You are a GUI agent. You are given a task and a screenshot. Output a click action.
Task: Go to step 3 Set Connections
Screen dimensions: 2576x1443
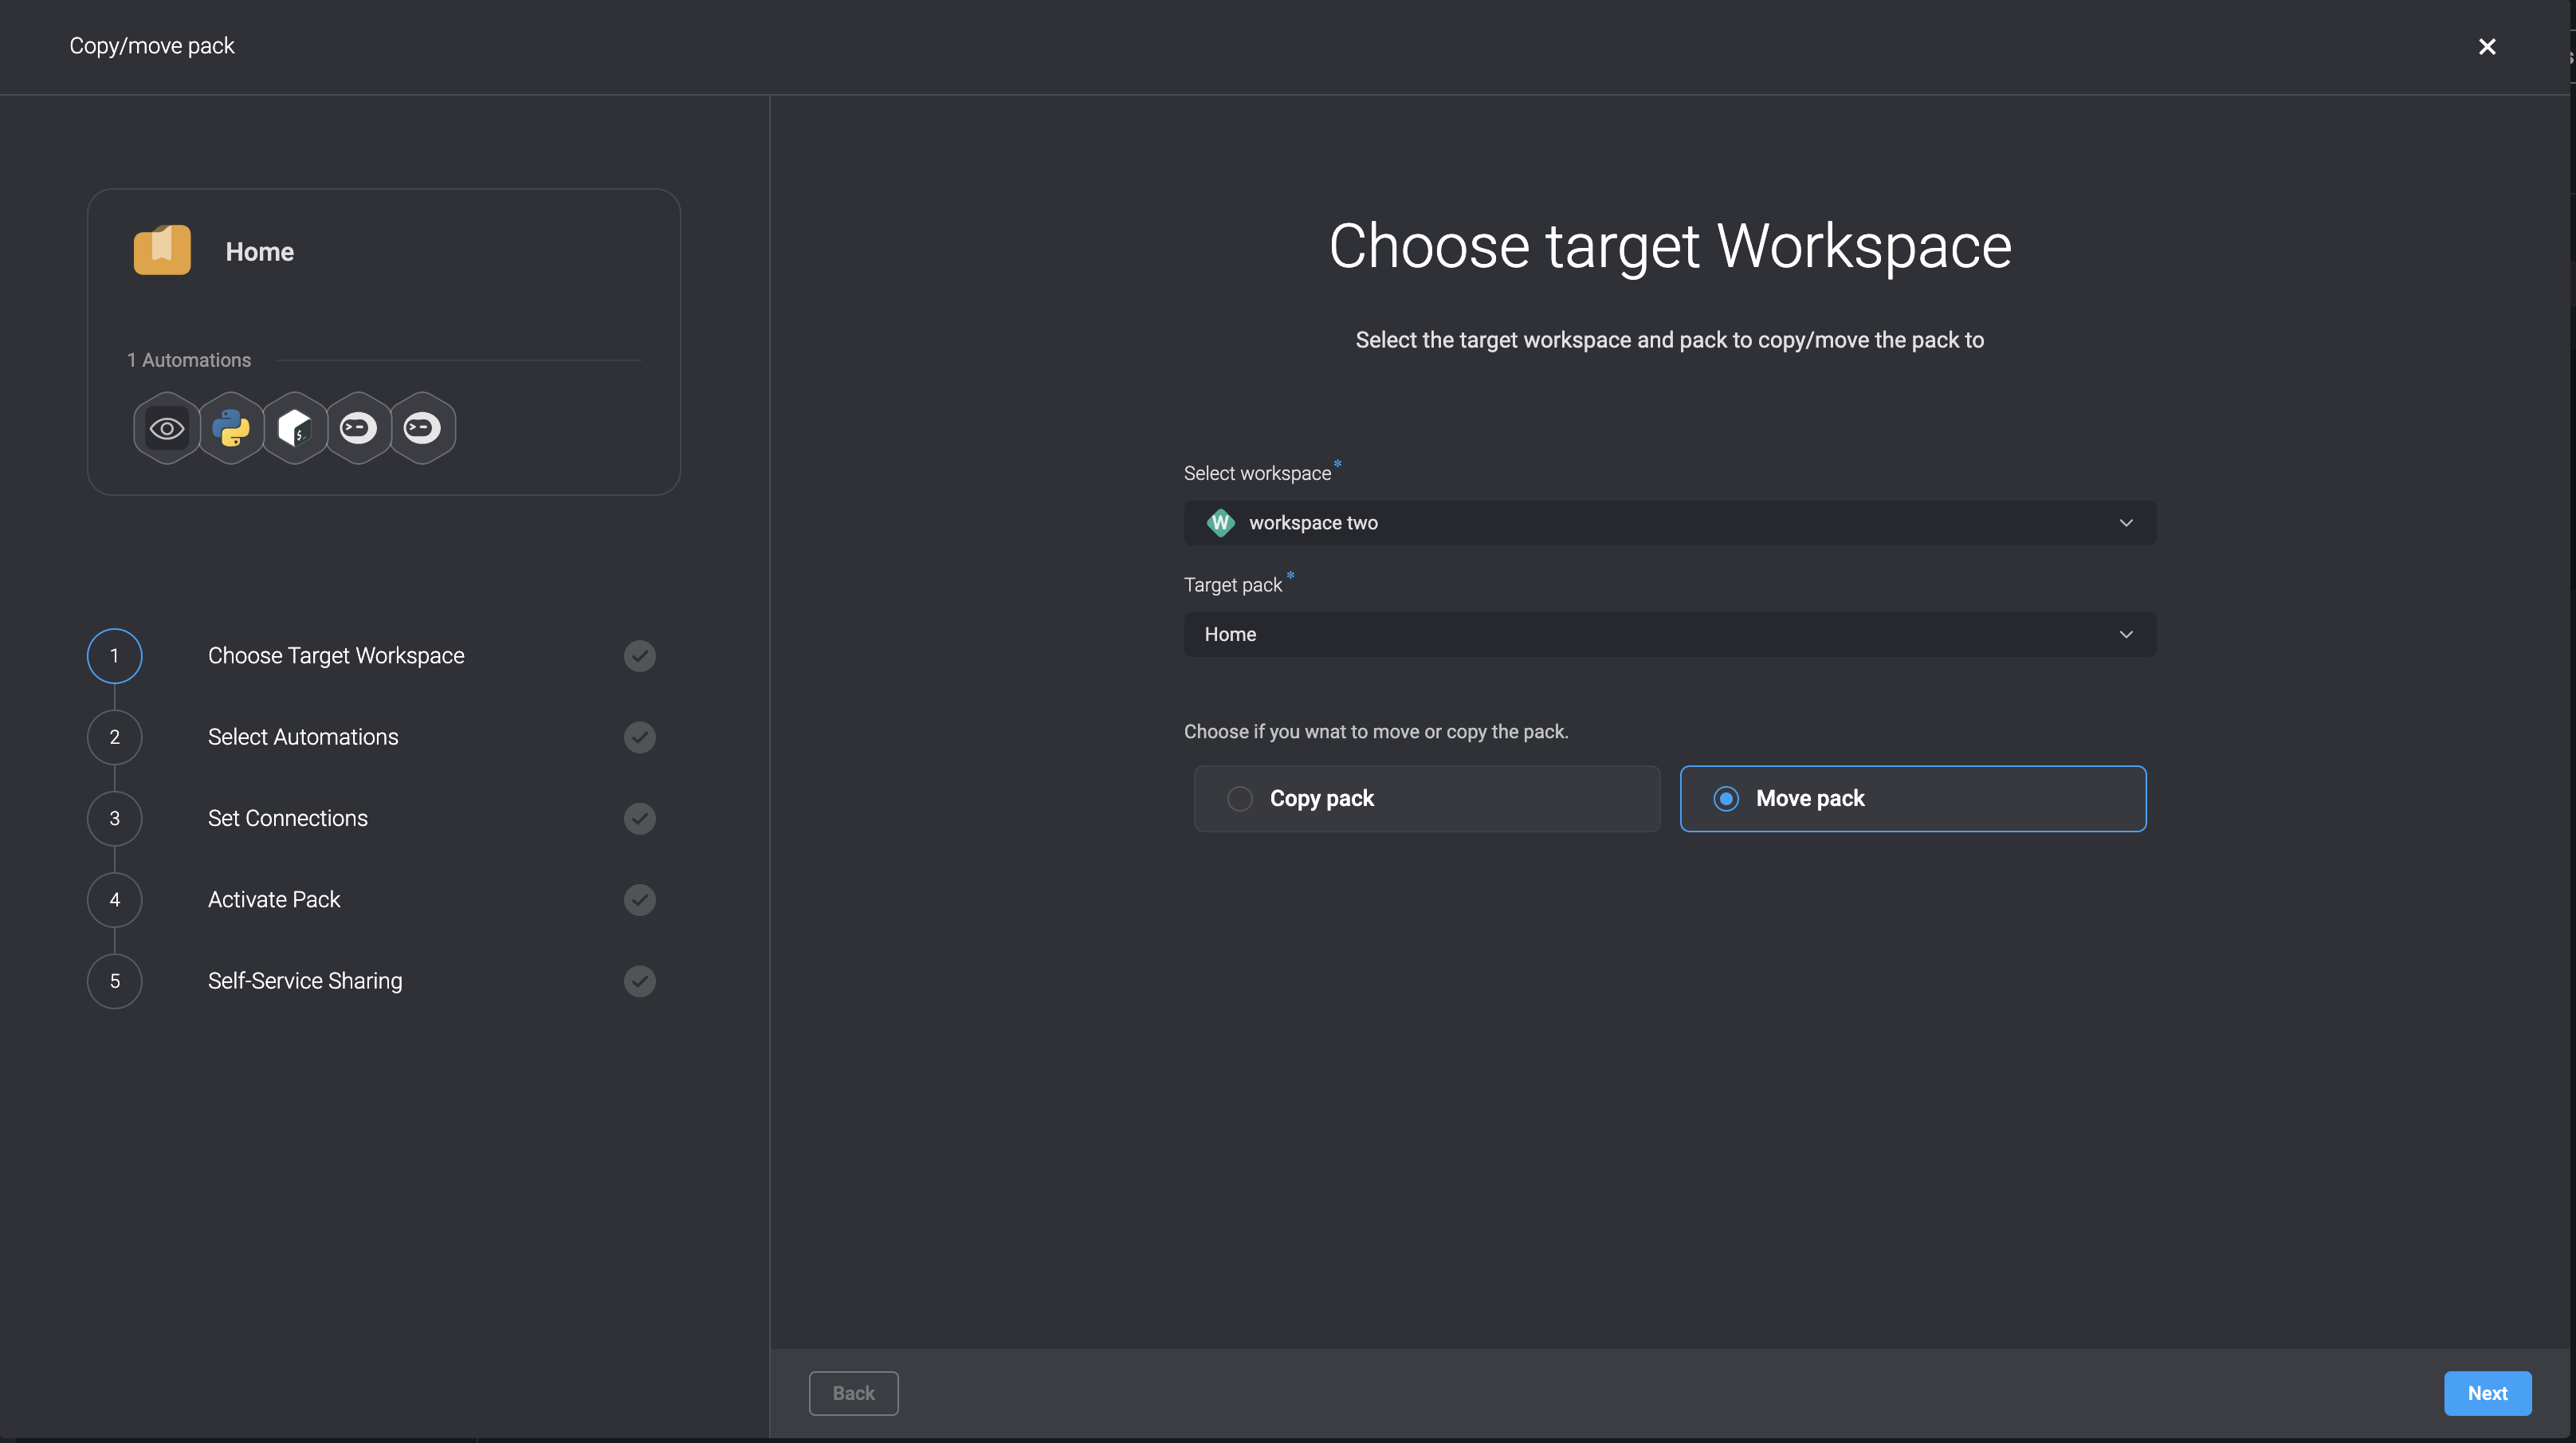288,818
